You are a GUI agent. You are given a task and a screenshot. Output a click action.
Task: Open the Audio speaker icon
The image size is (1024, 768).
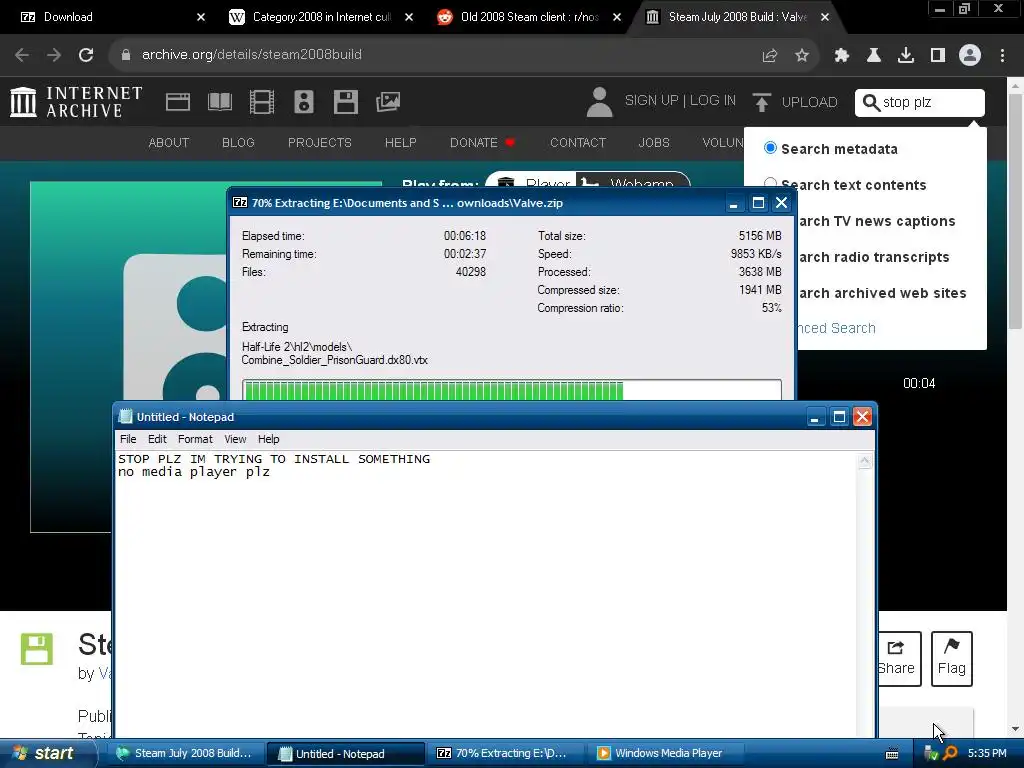click(304, 102)
